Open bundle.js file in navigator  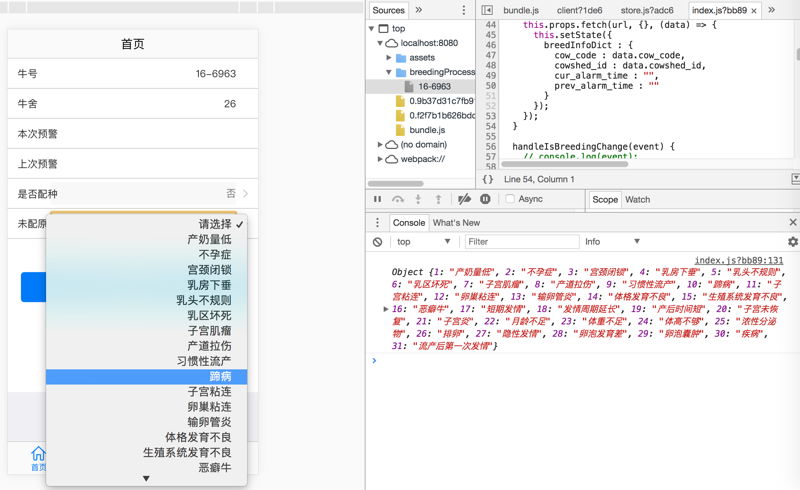(427, 130)
